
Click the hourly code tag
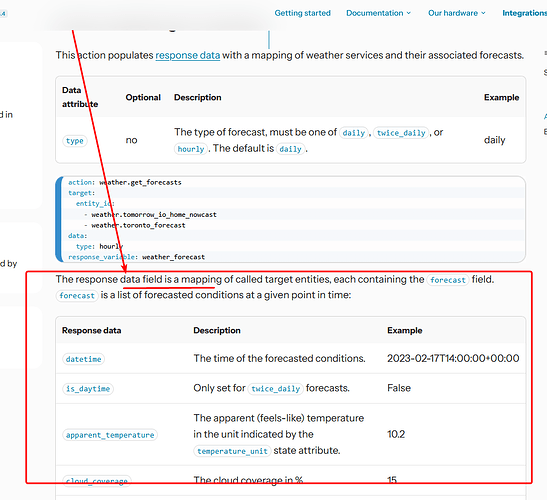click(x=191, y=149)
